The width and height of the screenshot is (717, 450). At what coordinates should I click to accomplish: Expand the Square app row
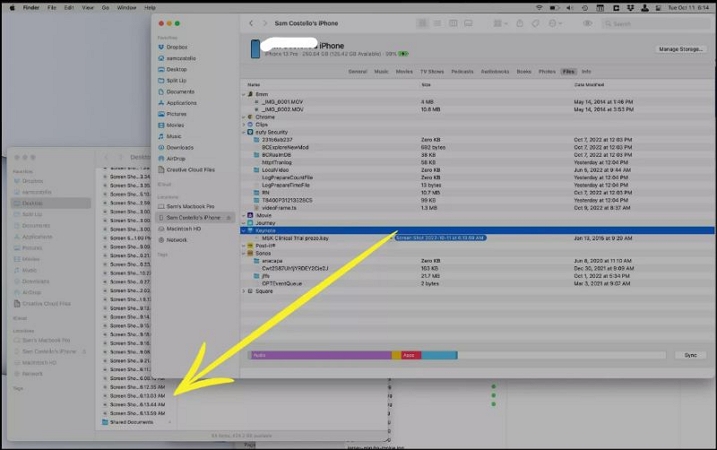click(x=244, y=291)
